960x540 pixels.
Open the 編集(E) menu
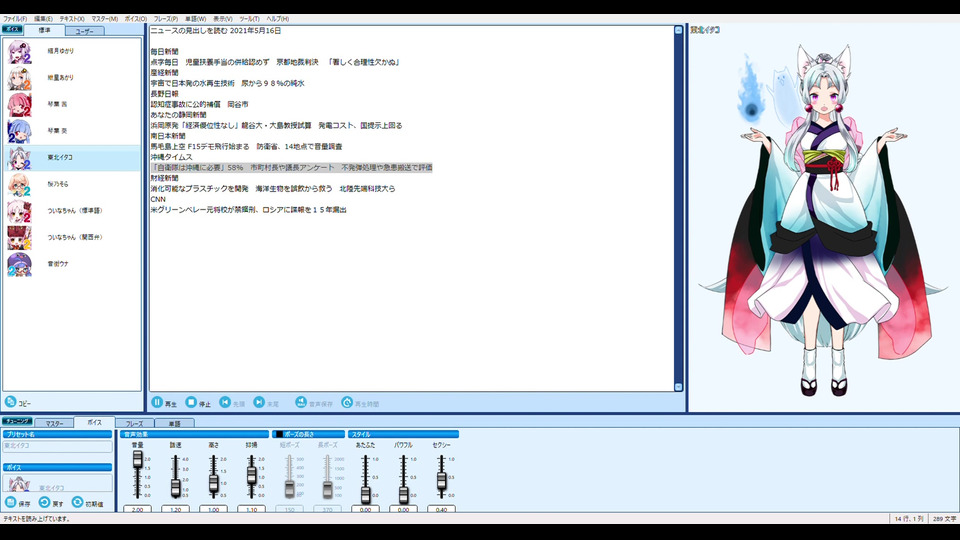pos(43,19)
